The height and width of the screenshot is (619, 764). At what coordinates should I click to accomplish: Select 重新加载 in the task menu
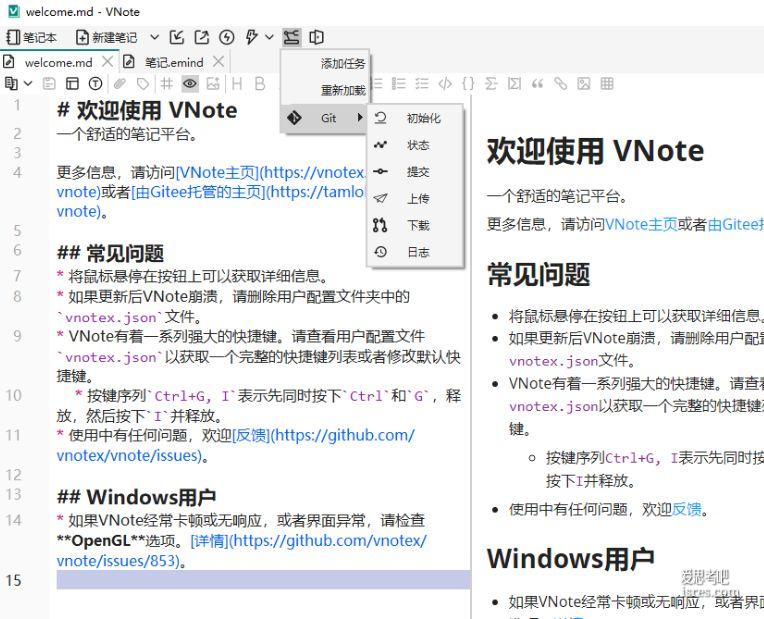tap(325, 90)
